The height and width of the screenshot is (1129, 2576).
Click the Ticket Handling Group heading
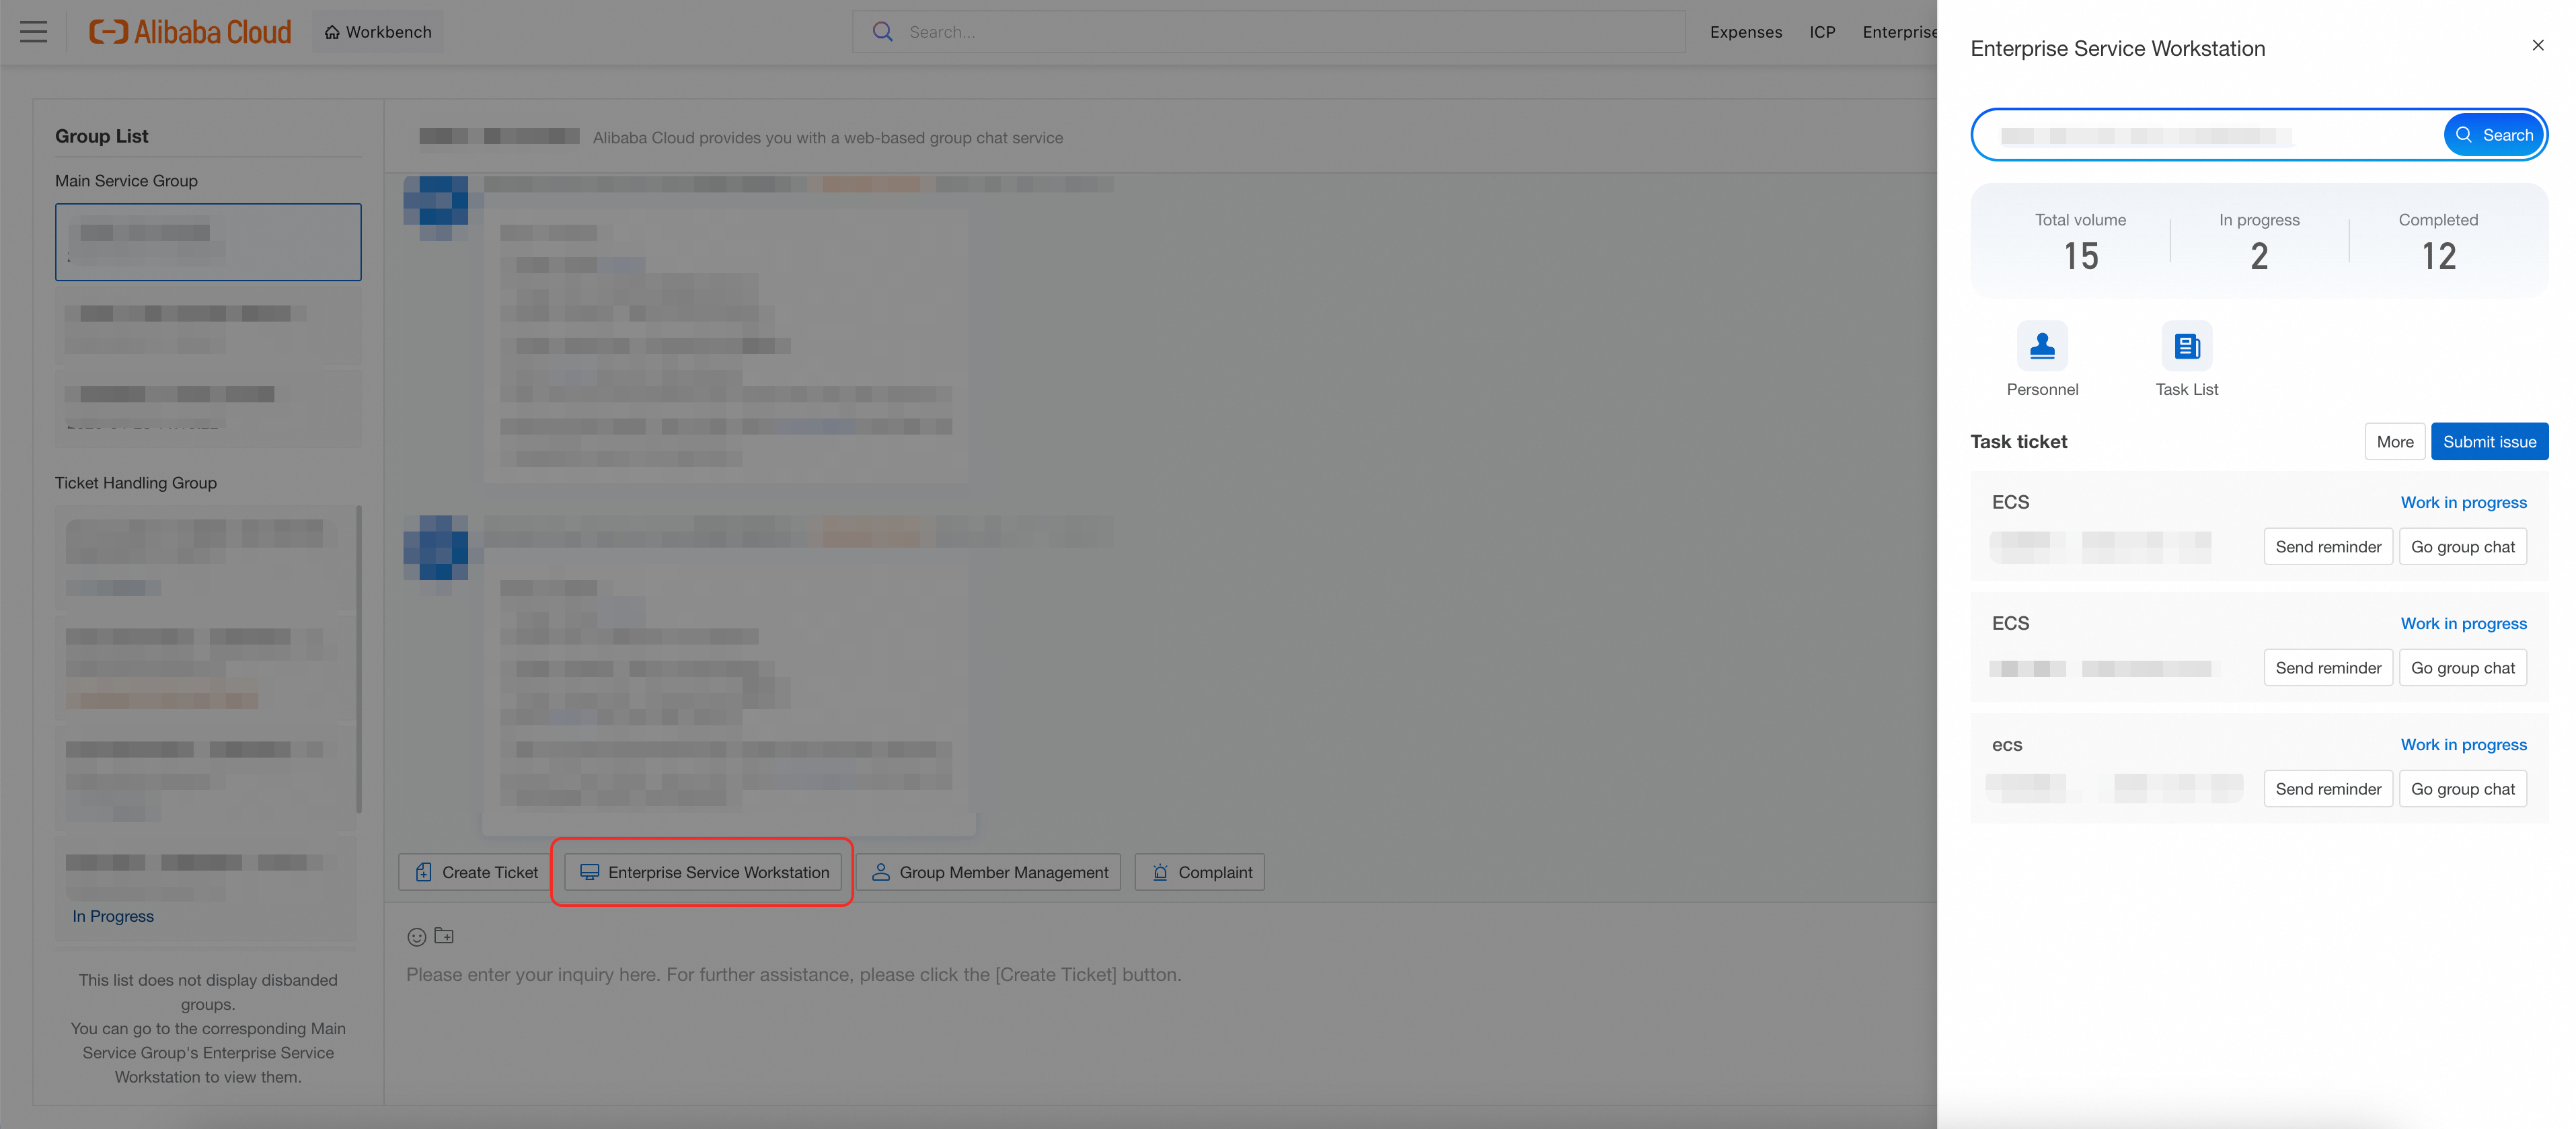[136, 483]
